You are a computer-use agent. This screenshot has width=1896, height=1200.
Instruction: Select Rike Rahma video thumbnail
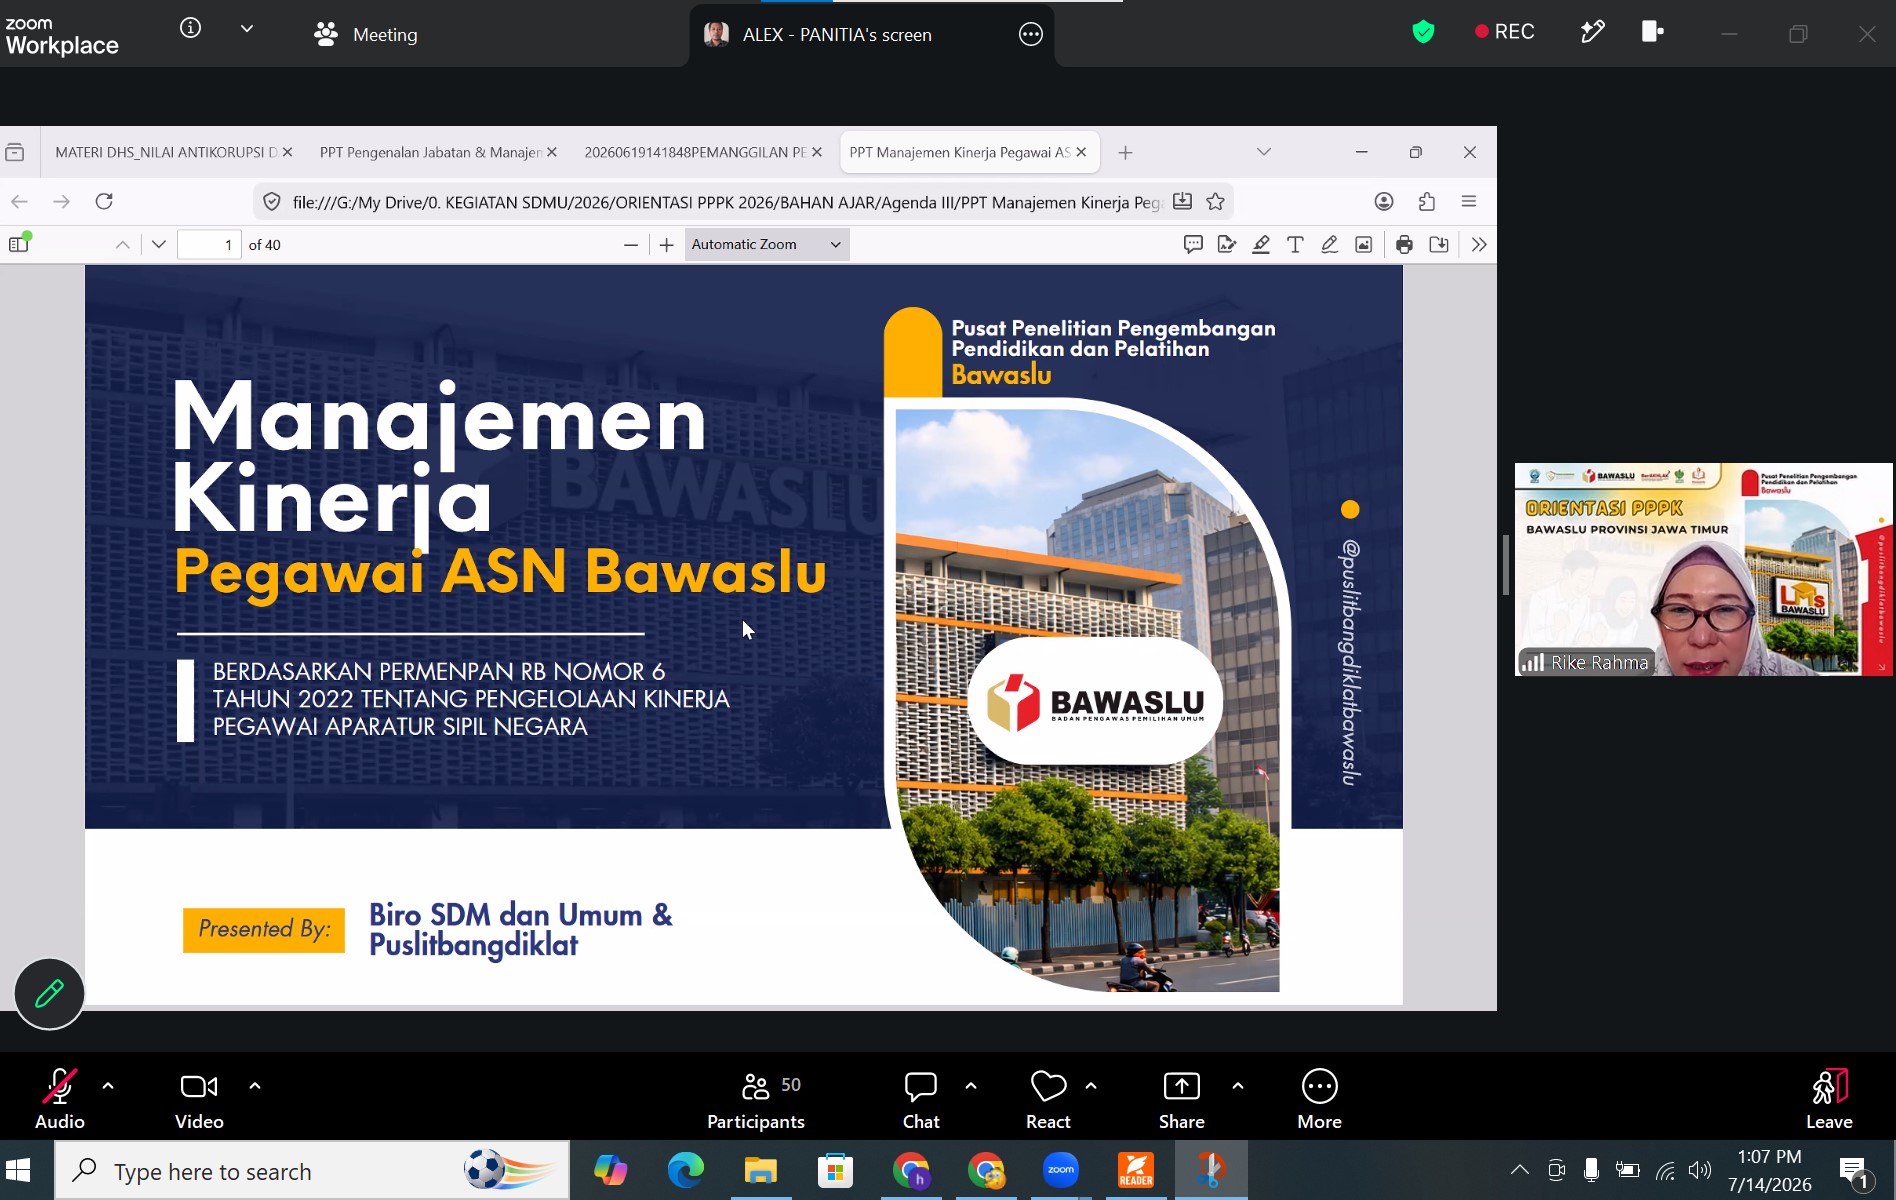1703,569
